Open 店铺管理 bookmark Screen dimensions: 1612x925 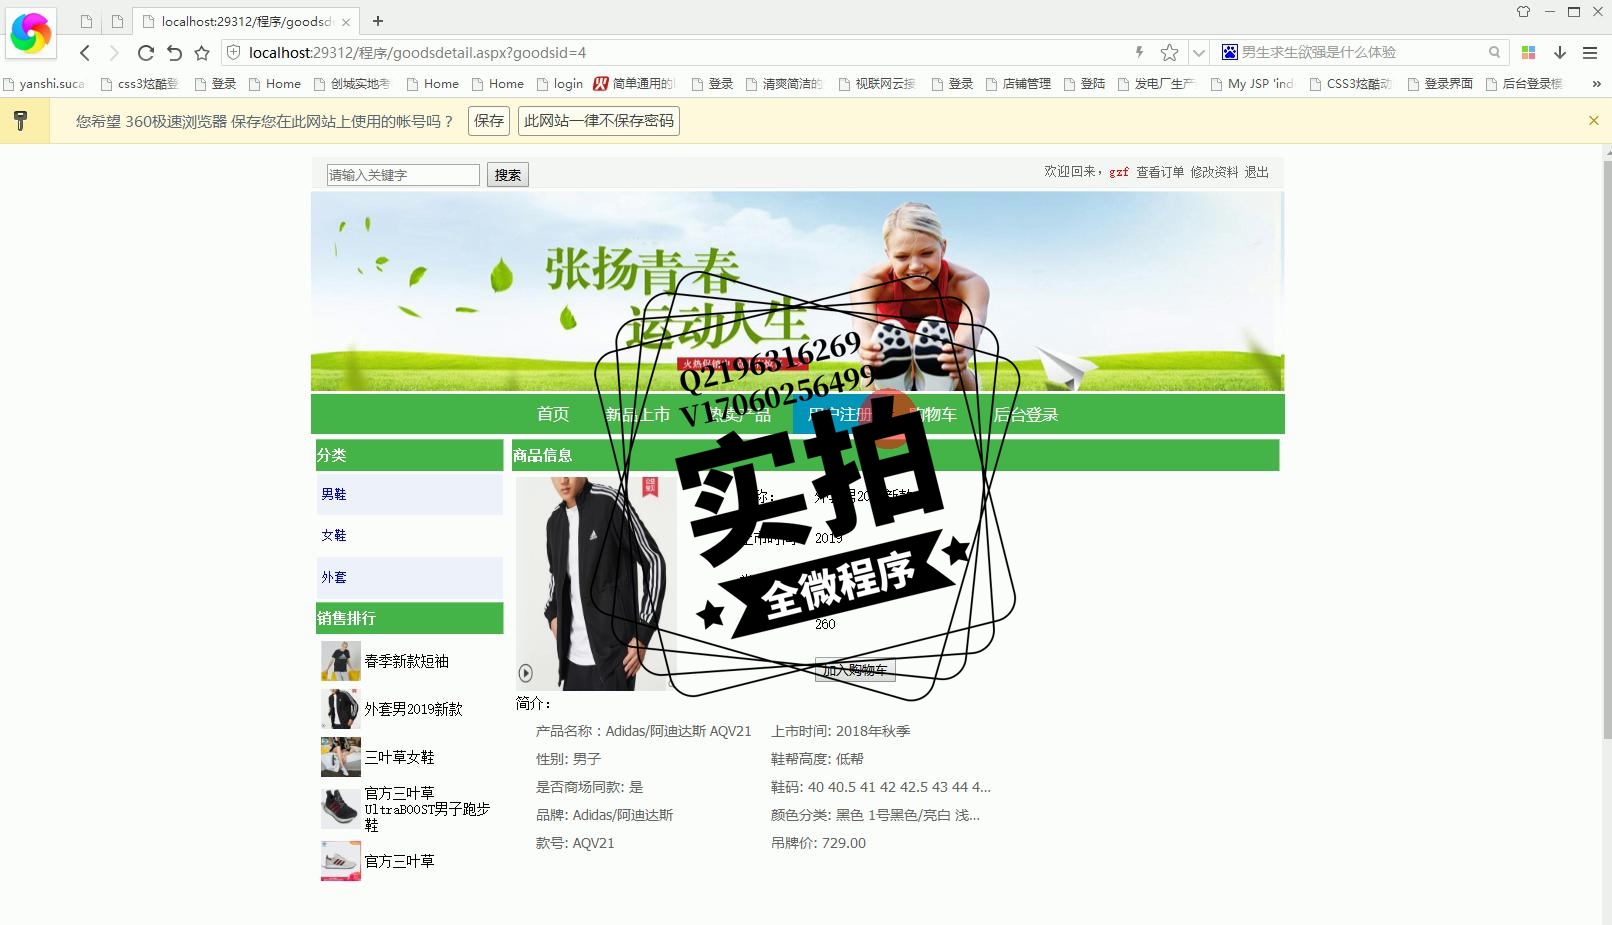[x=1018, y=84]
